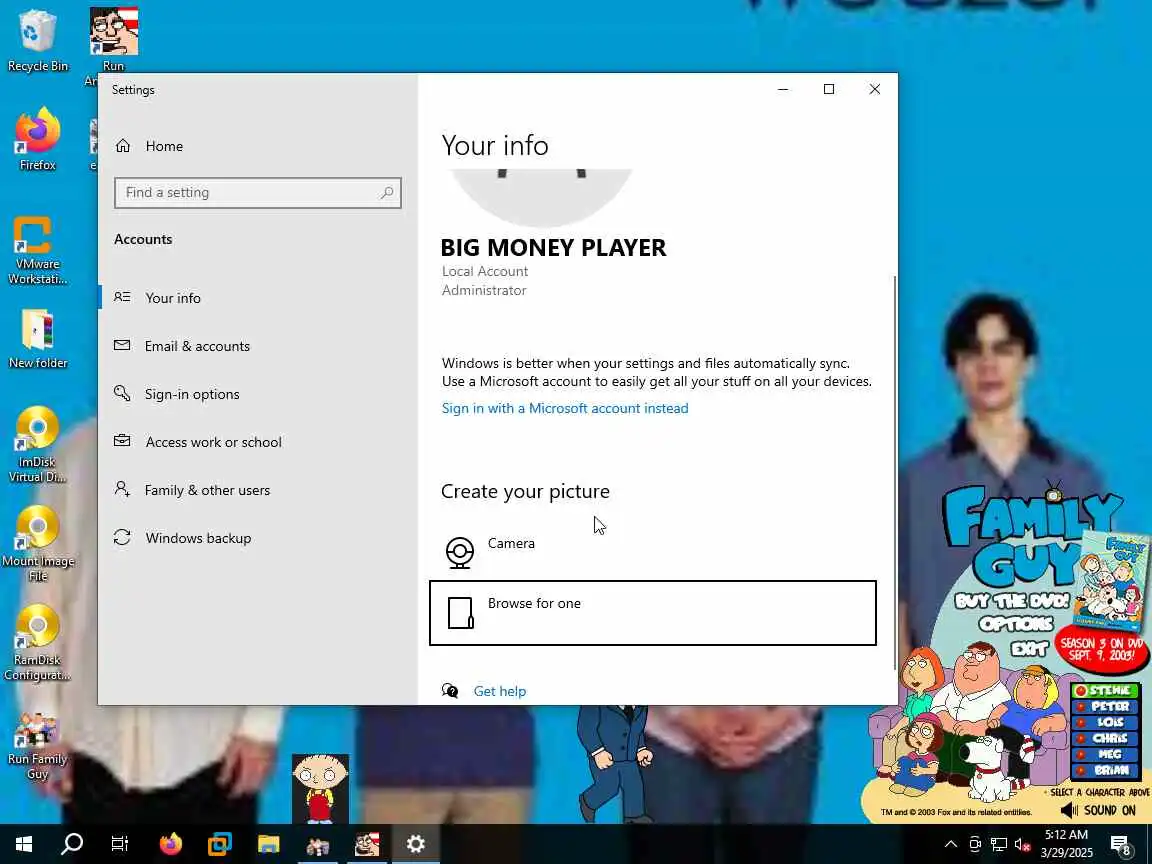This screenshot has width=1152, height=864.
Task: Click the file icon beside Browse for one
Action: [x=461, y=613]
